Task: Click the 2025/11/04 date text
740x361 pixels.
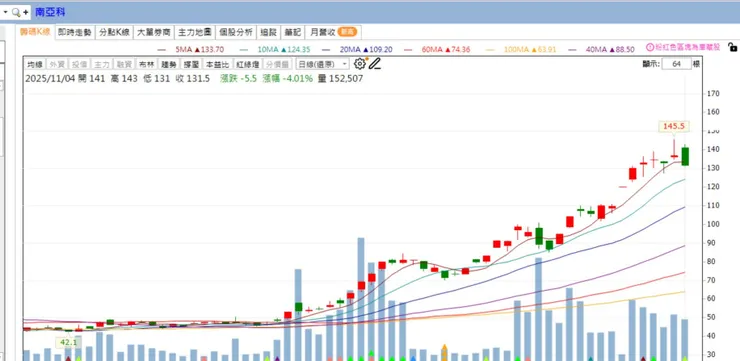Action: click(x=49, y=78)
